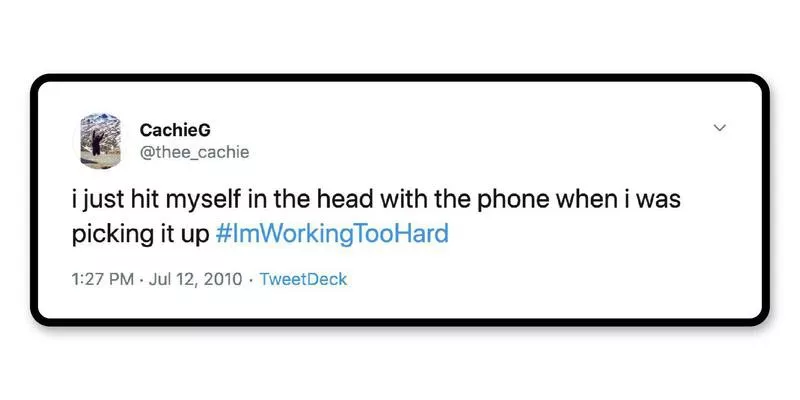Click the TweetDeck source link
Image resolution: width=800 pixels, height=400 pixels.
tap(303, 279)
